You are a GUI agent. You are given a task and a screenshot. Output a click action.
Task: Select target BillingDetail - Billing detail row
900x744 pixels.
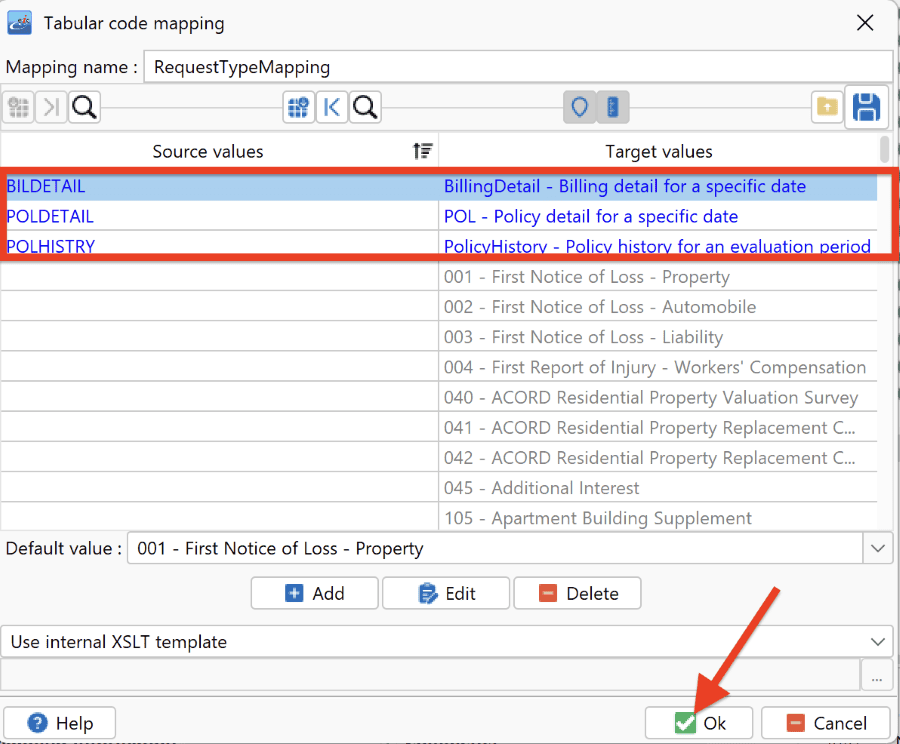(658, 187)
